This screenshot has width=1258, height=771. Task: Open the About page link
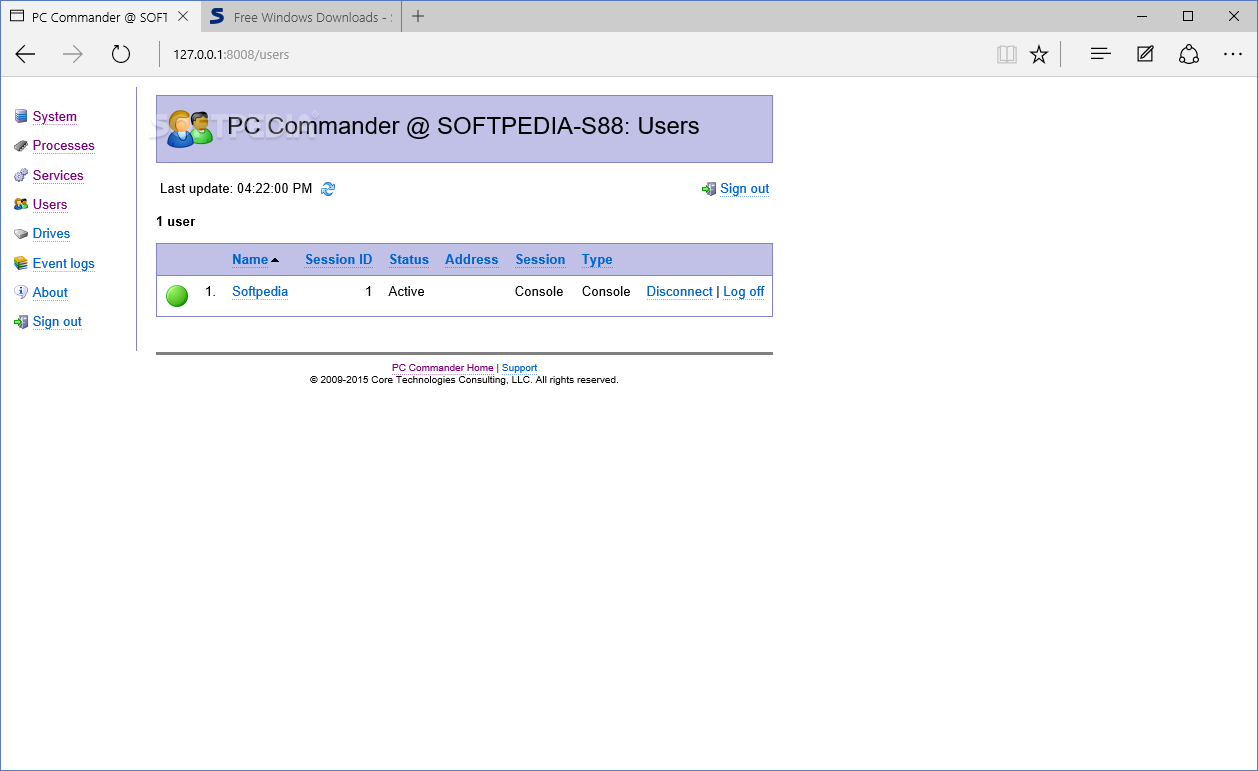50,292
